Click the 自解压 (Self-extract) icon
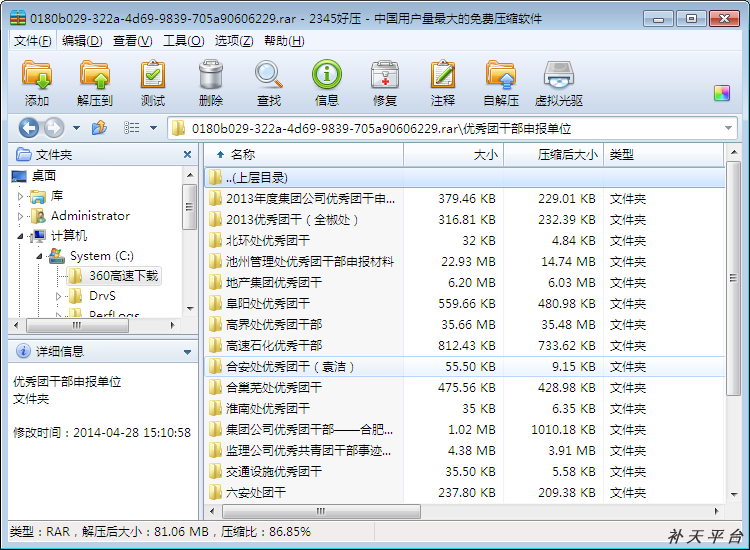The height and width of the screenshot is (550, 750). point(501,83)
